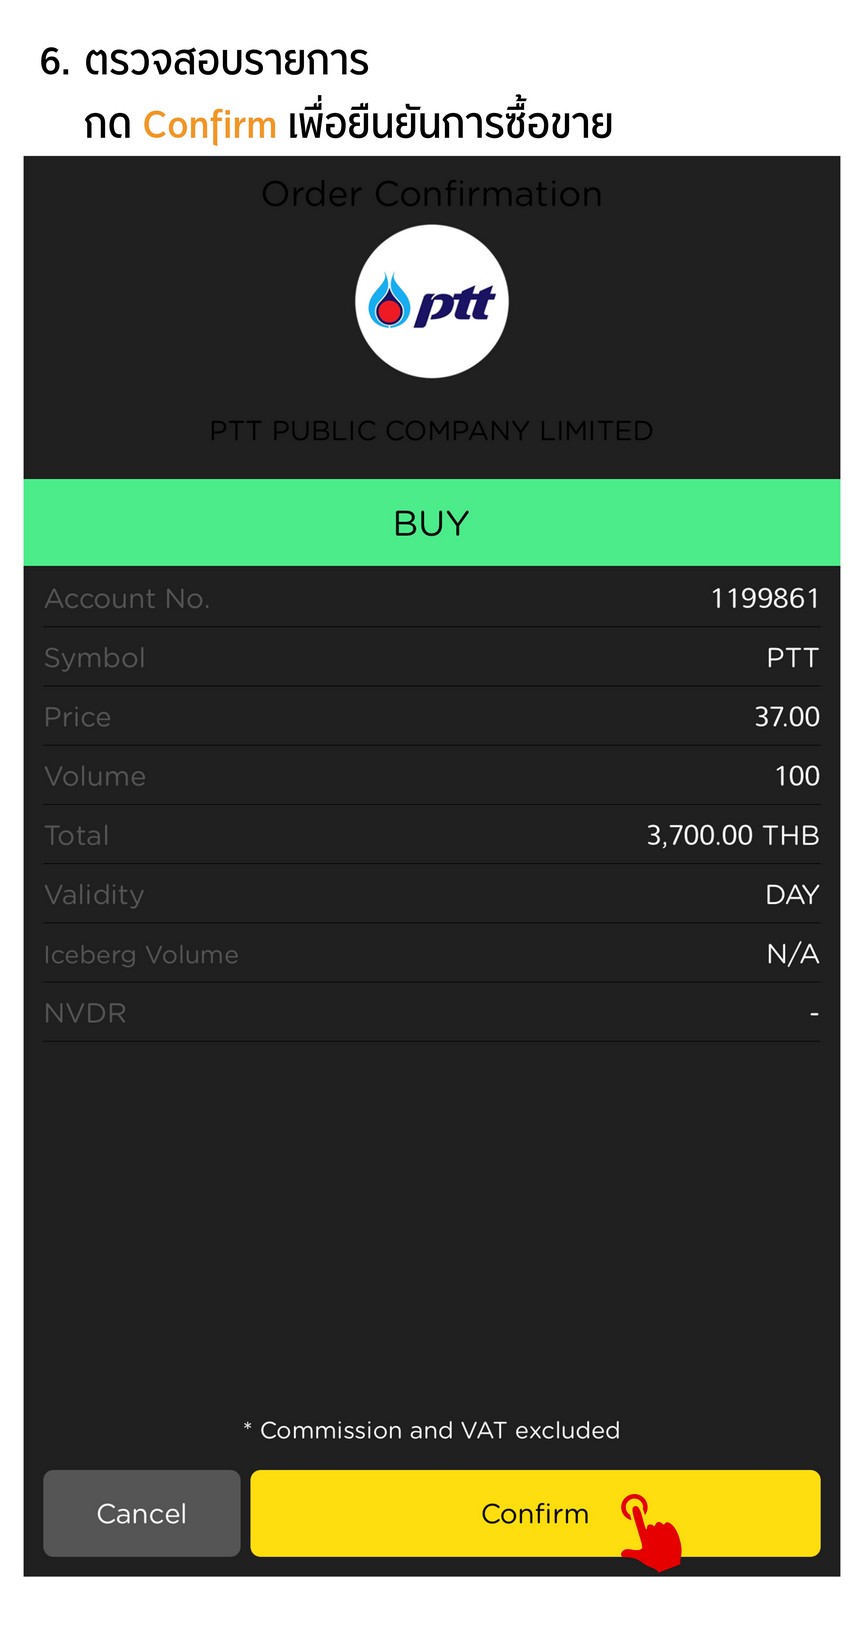Click the PTT PUBLIC COMPANY LIMITED name
Image resolution: width=864 pixels, height=1633 pixels.
[x=432, y=431]
